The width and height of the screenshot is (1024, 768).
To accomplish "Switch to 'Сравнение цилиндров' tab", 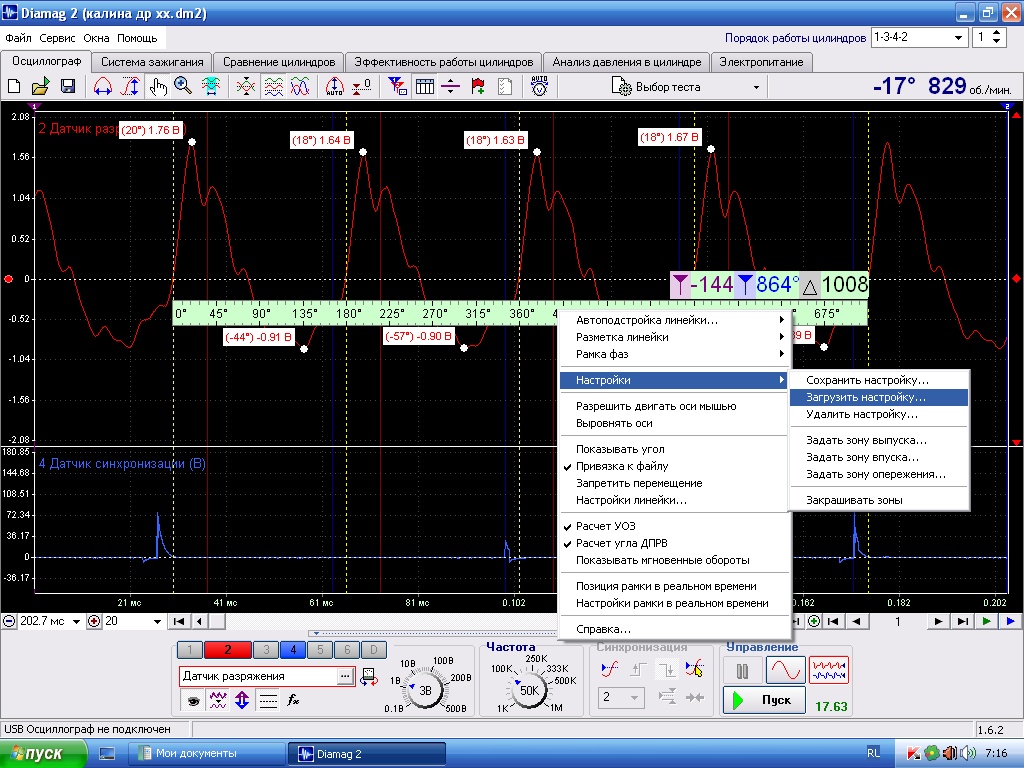I will coord(279,62).
